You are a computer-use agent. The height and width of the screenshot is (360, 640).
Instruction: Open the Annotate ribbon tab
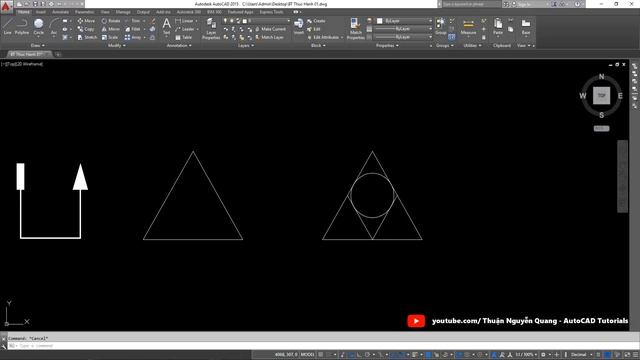60,12
